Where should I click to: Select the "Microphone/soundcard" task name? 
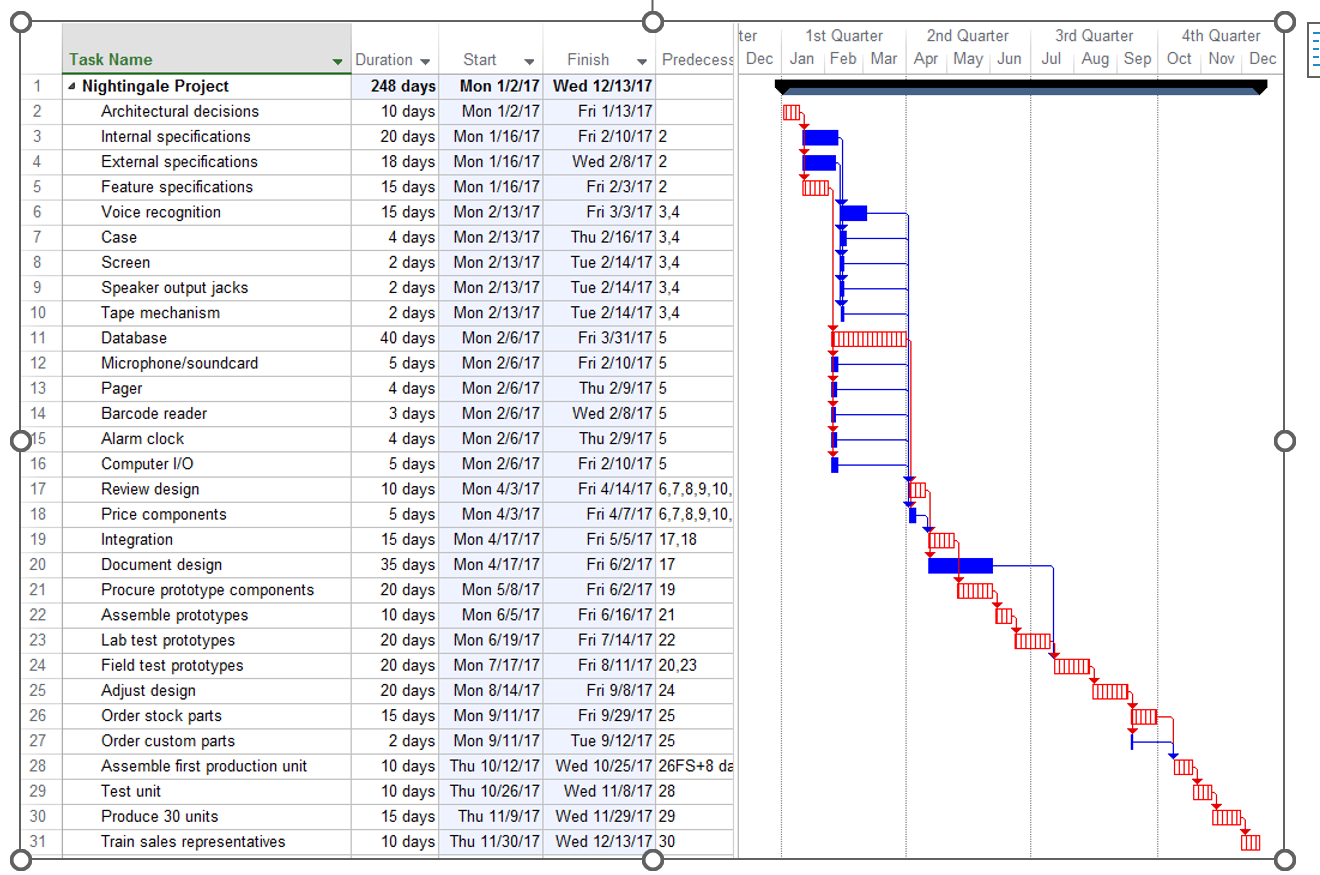[179, 363]
